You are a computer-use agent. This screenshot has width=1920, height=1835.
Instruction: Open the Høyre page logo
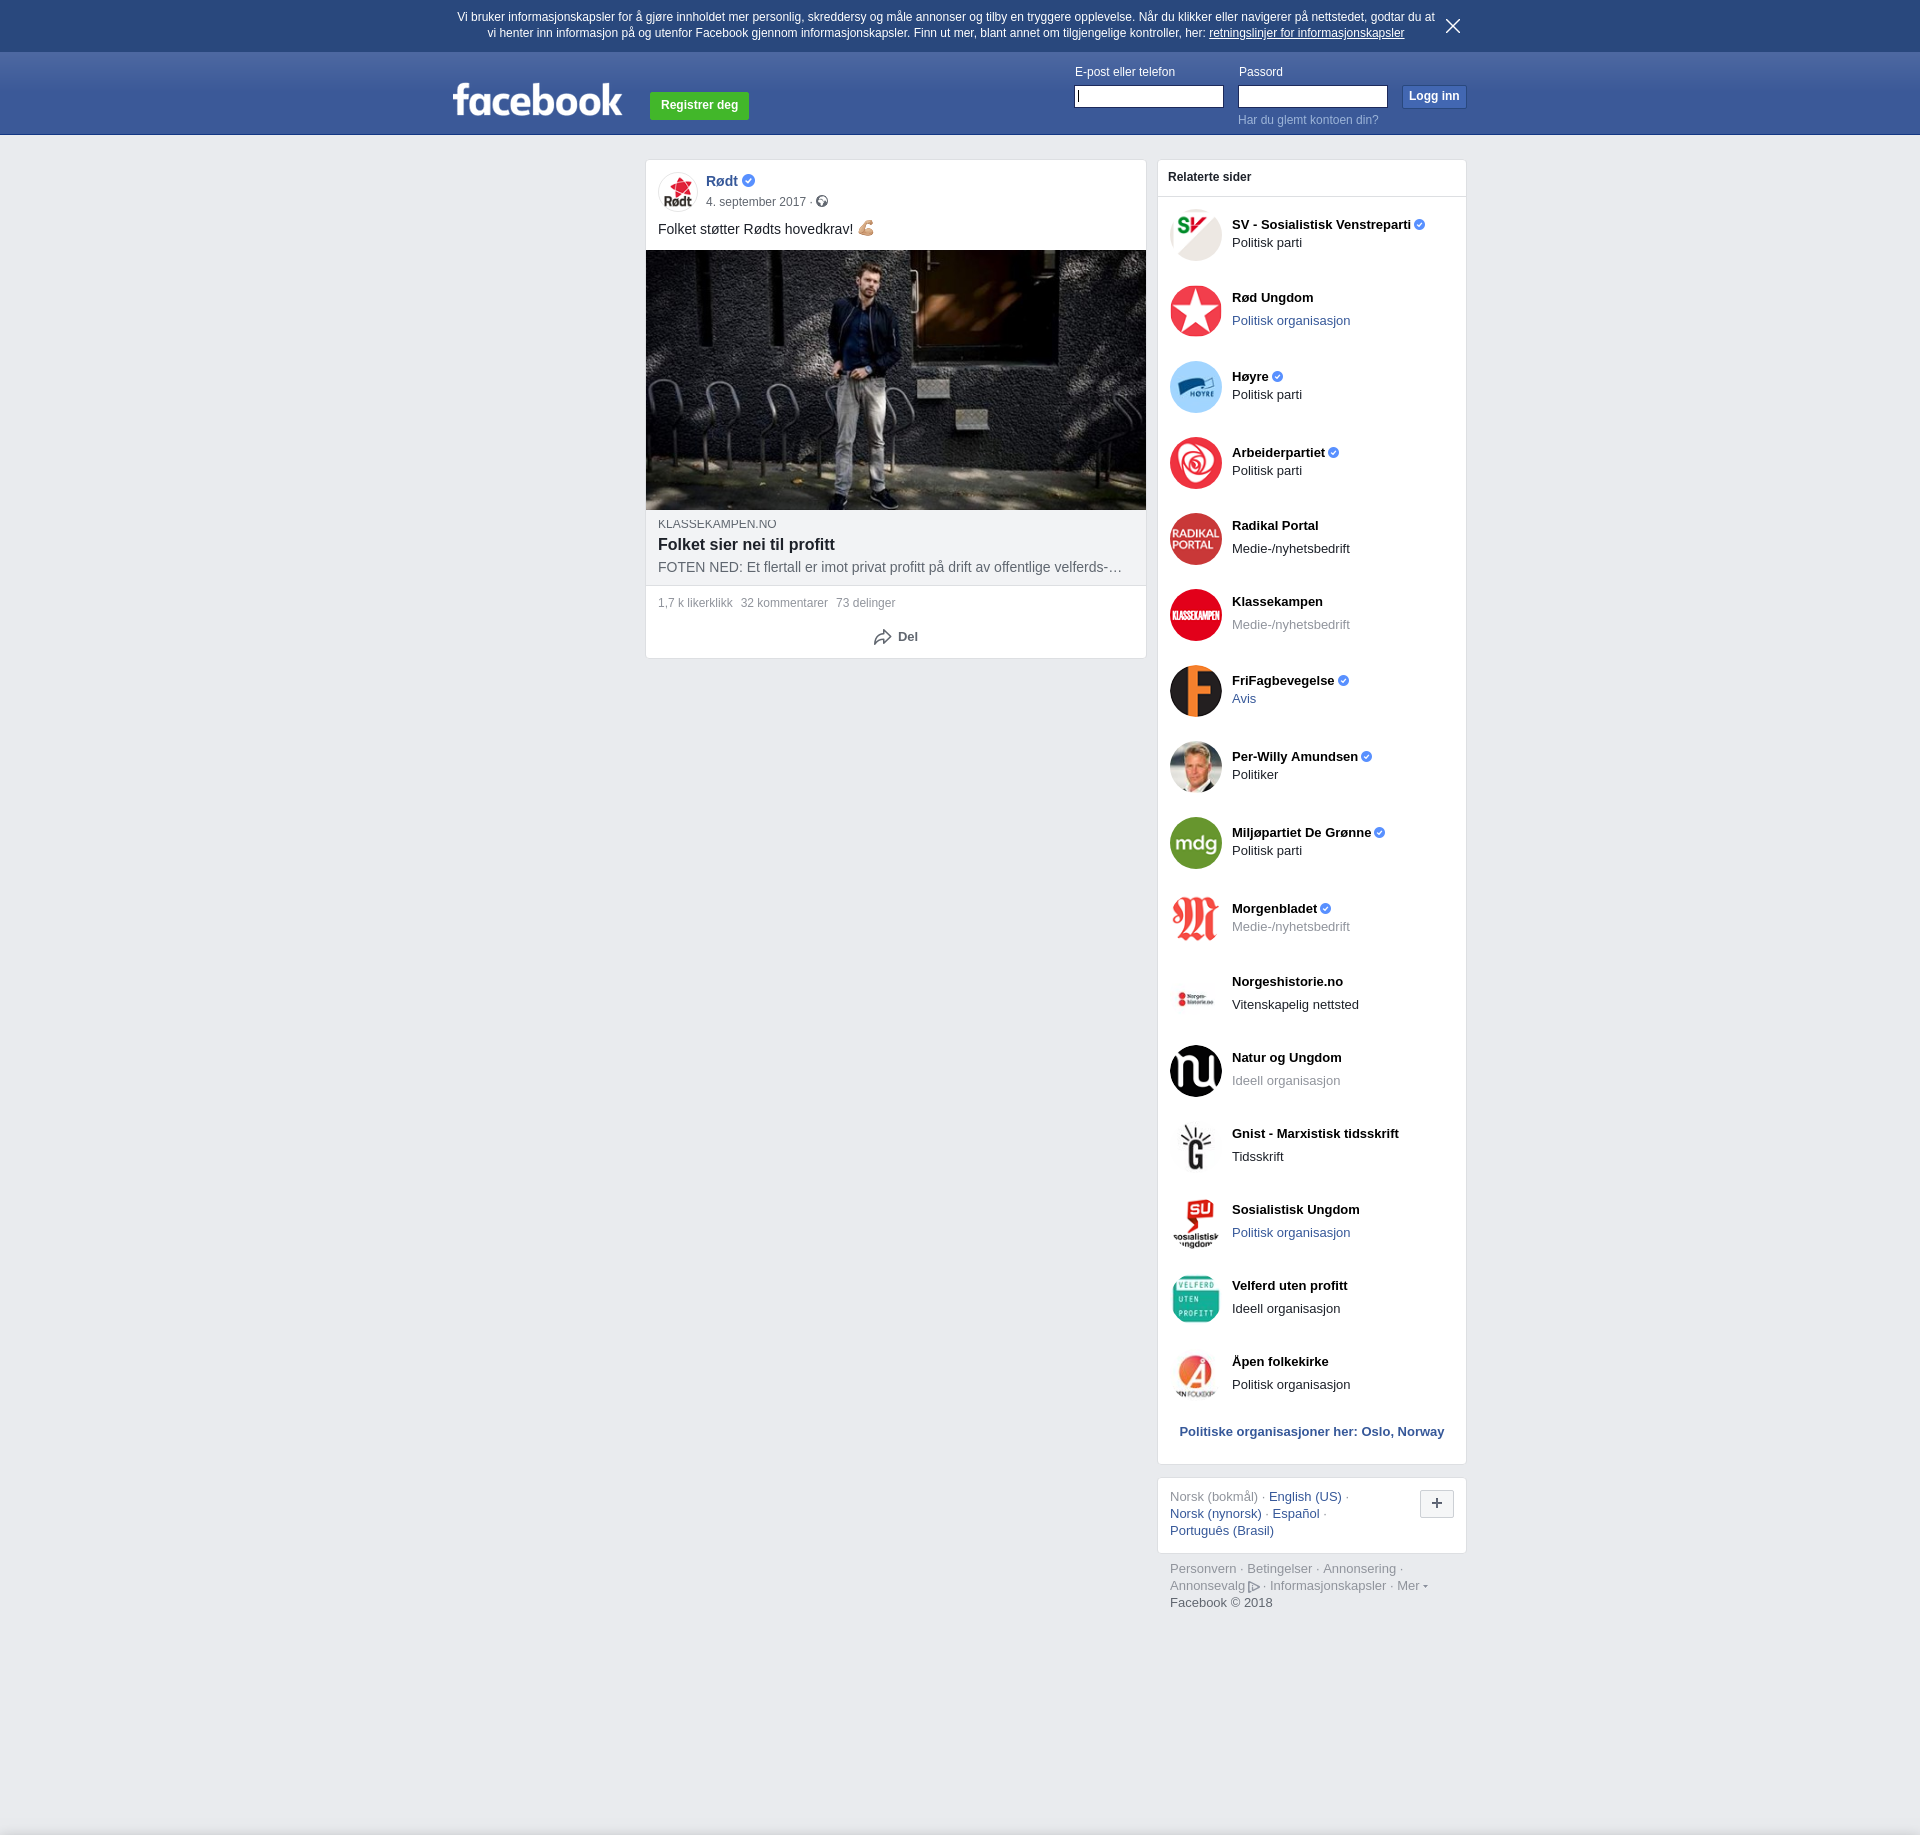(x=1196, y=387)
